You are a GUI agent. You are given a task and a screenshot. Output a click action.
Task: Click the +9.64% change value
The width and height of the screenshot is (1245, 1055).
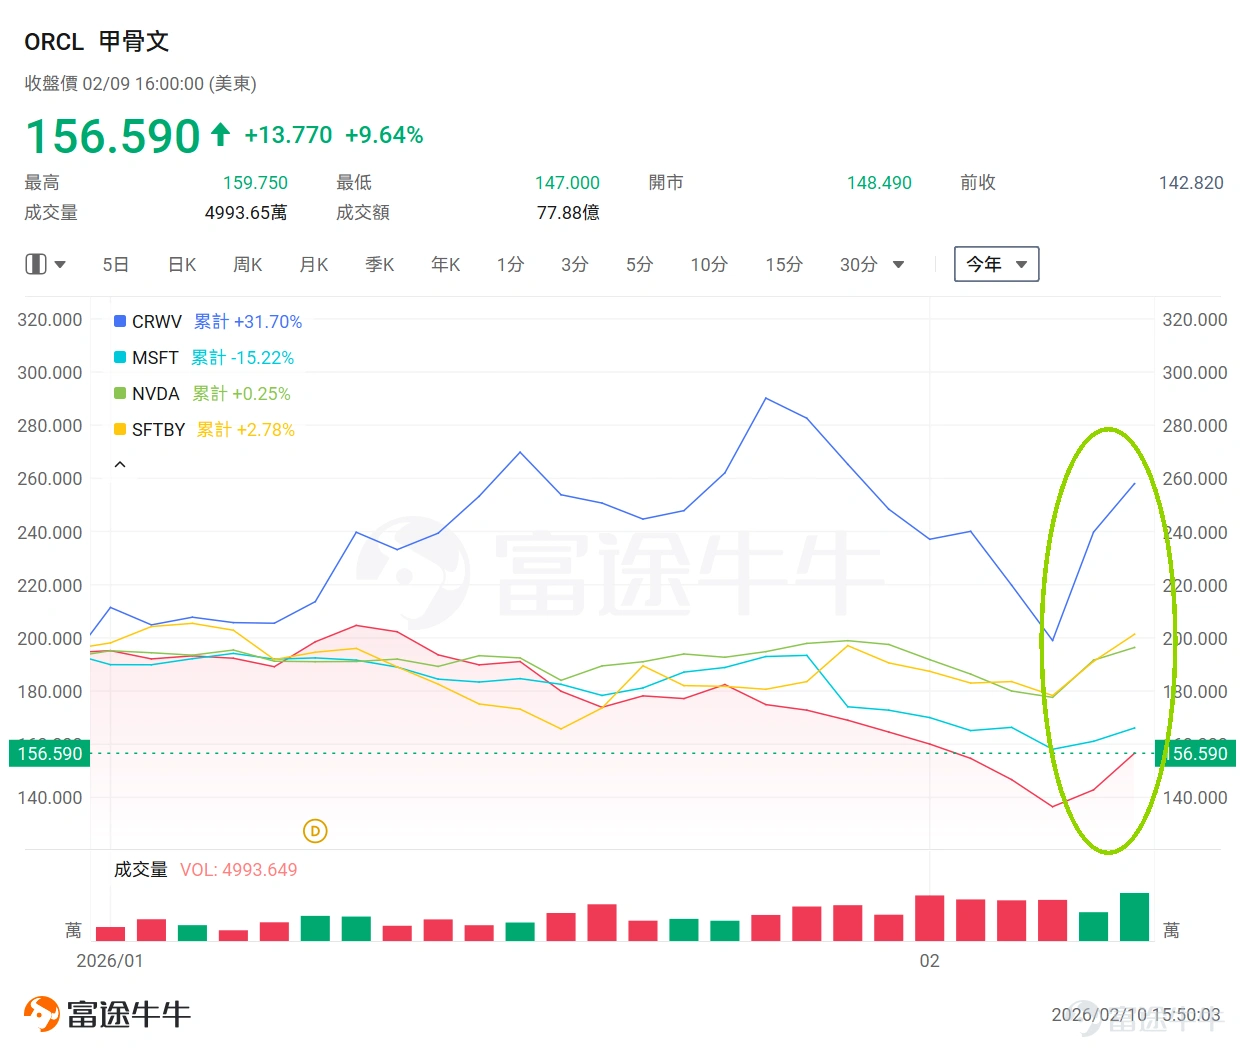pyautogui.click(x=384, y=135)
